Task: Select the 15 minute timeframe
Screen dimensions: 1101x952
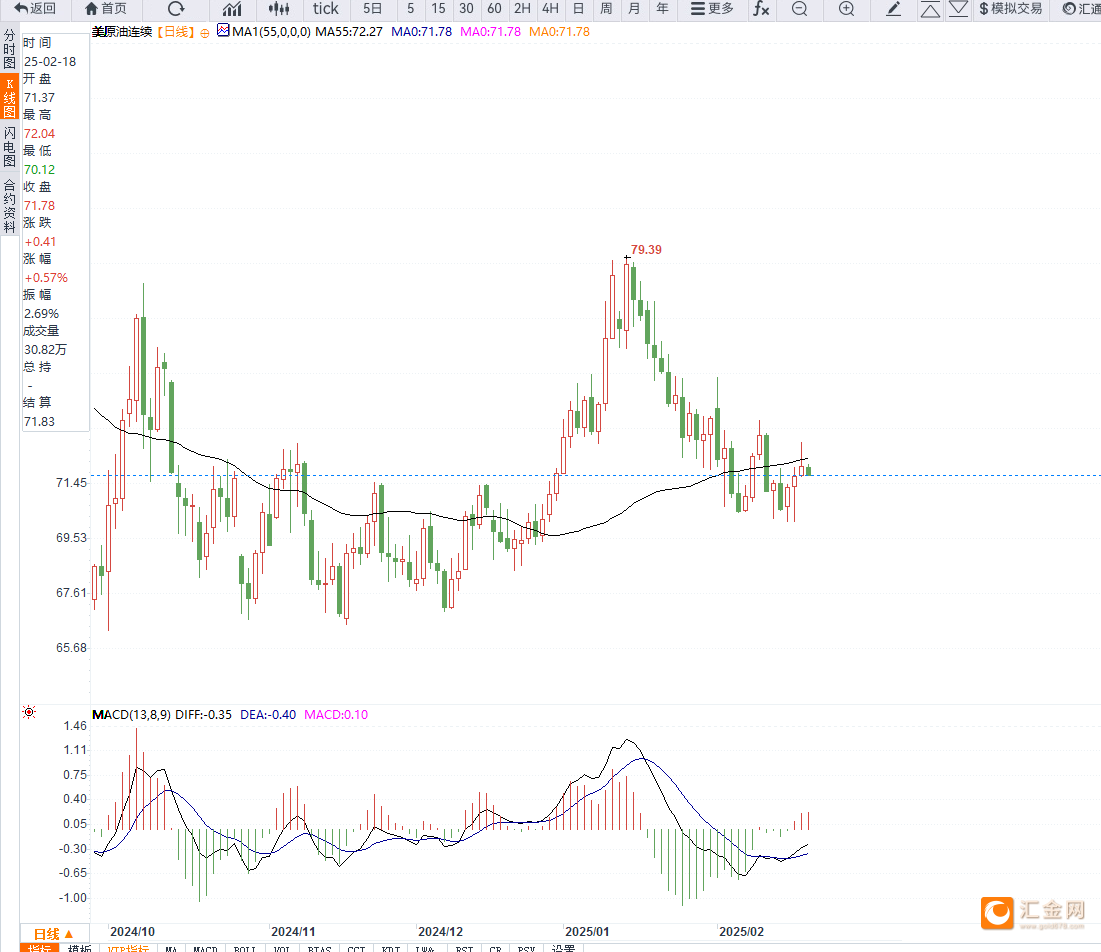Action: click(x=438, y=8)
